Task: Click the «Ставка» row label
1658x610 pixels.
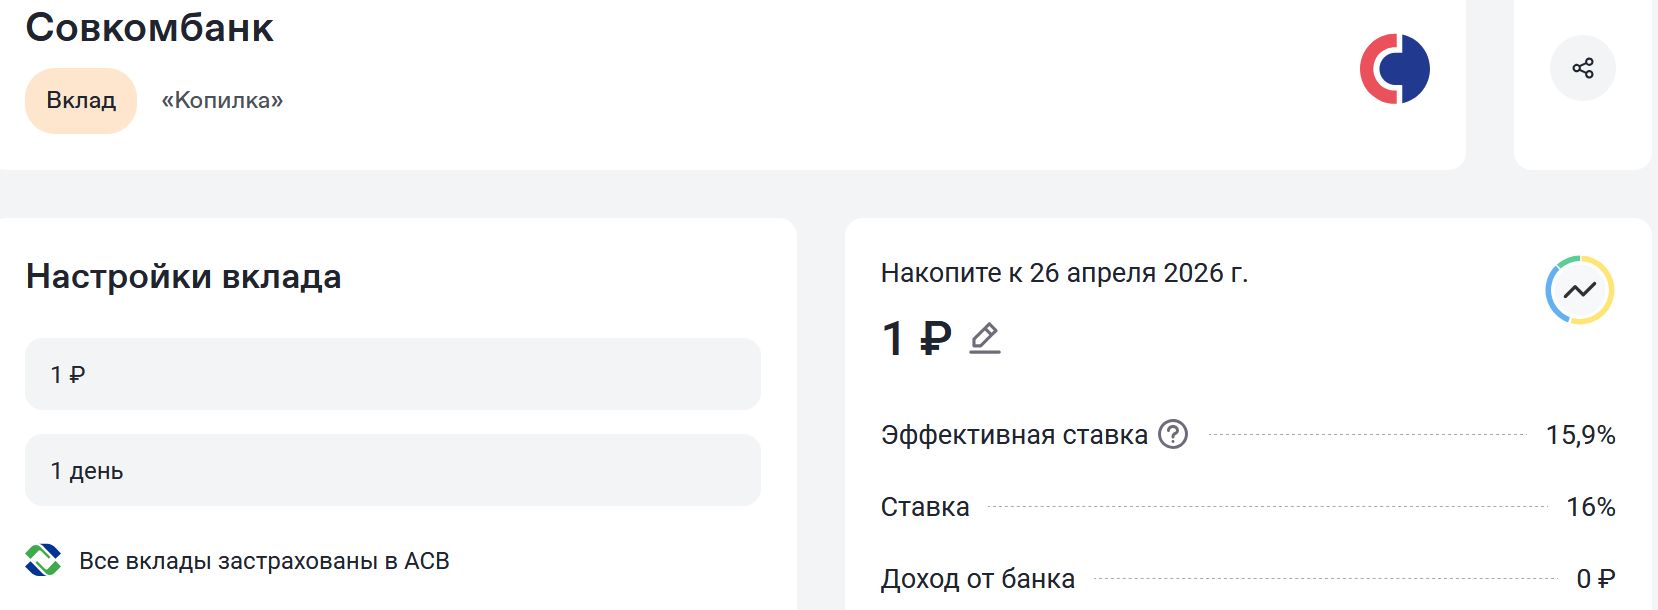Action: point(924,507)
